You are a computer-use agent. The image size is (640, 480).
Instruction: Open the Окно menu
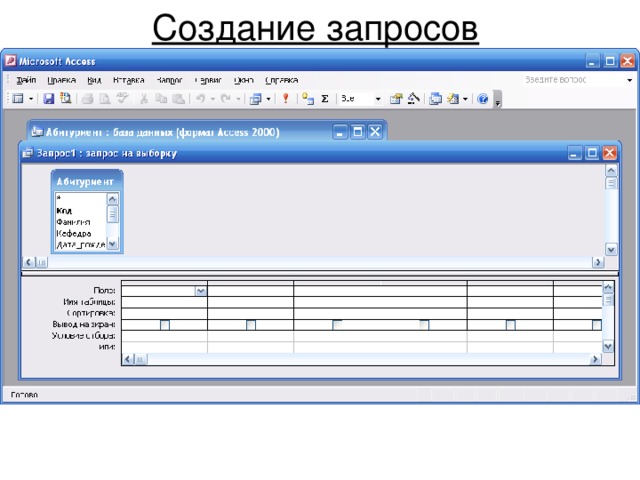point(244,80)
